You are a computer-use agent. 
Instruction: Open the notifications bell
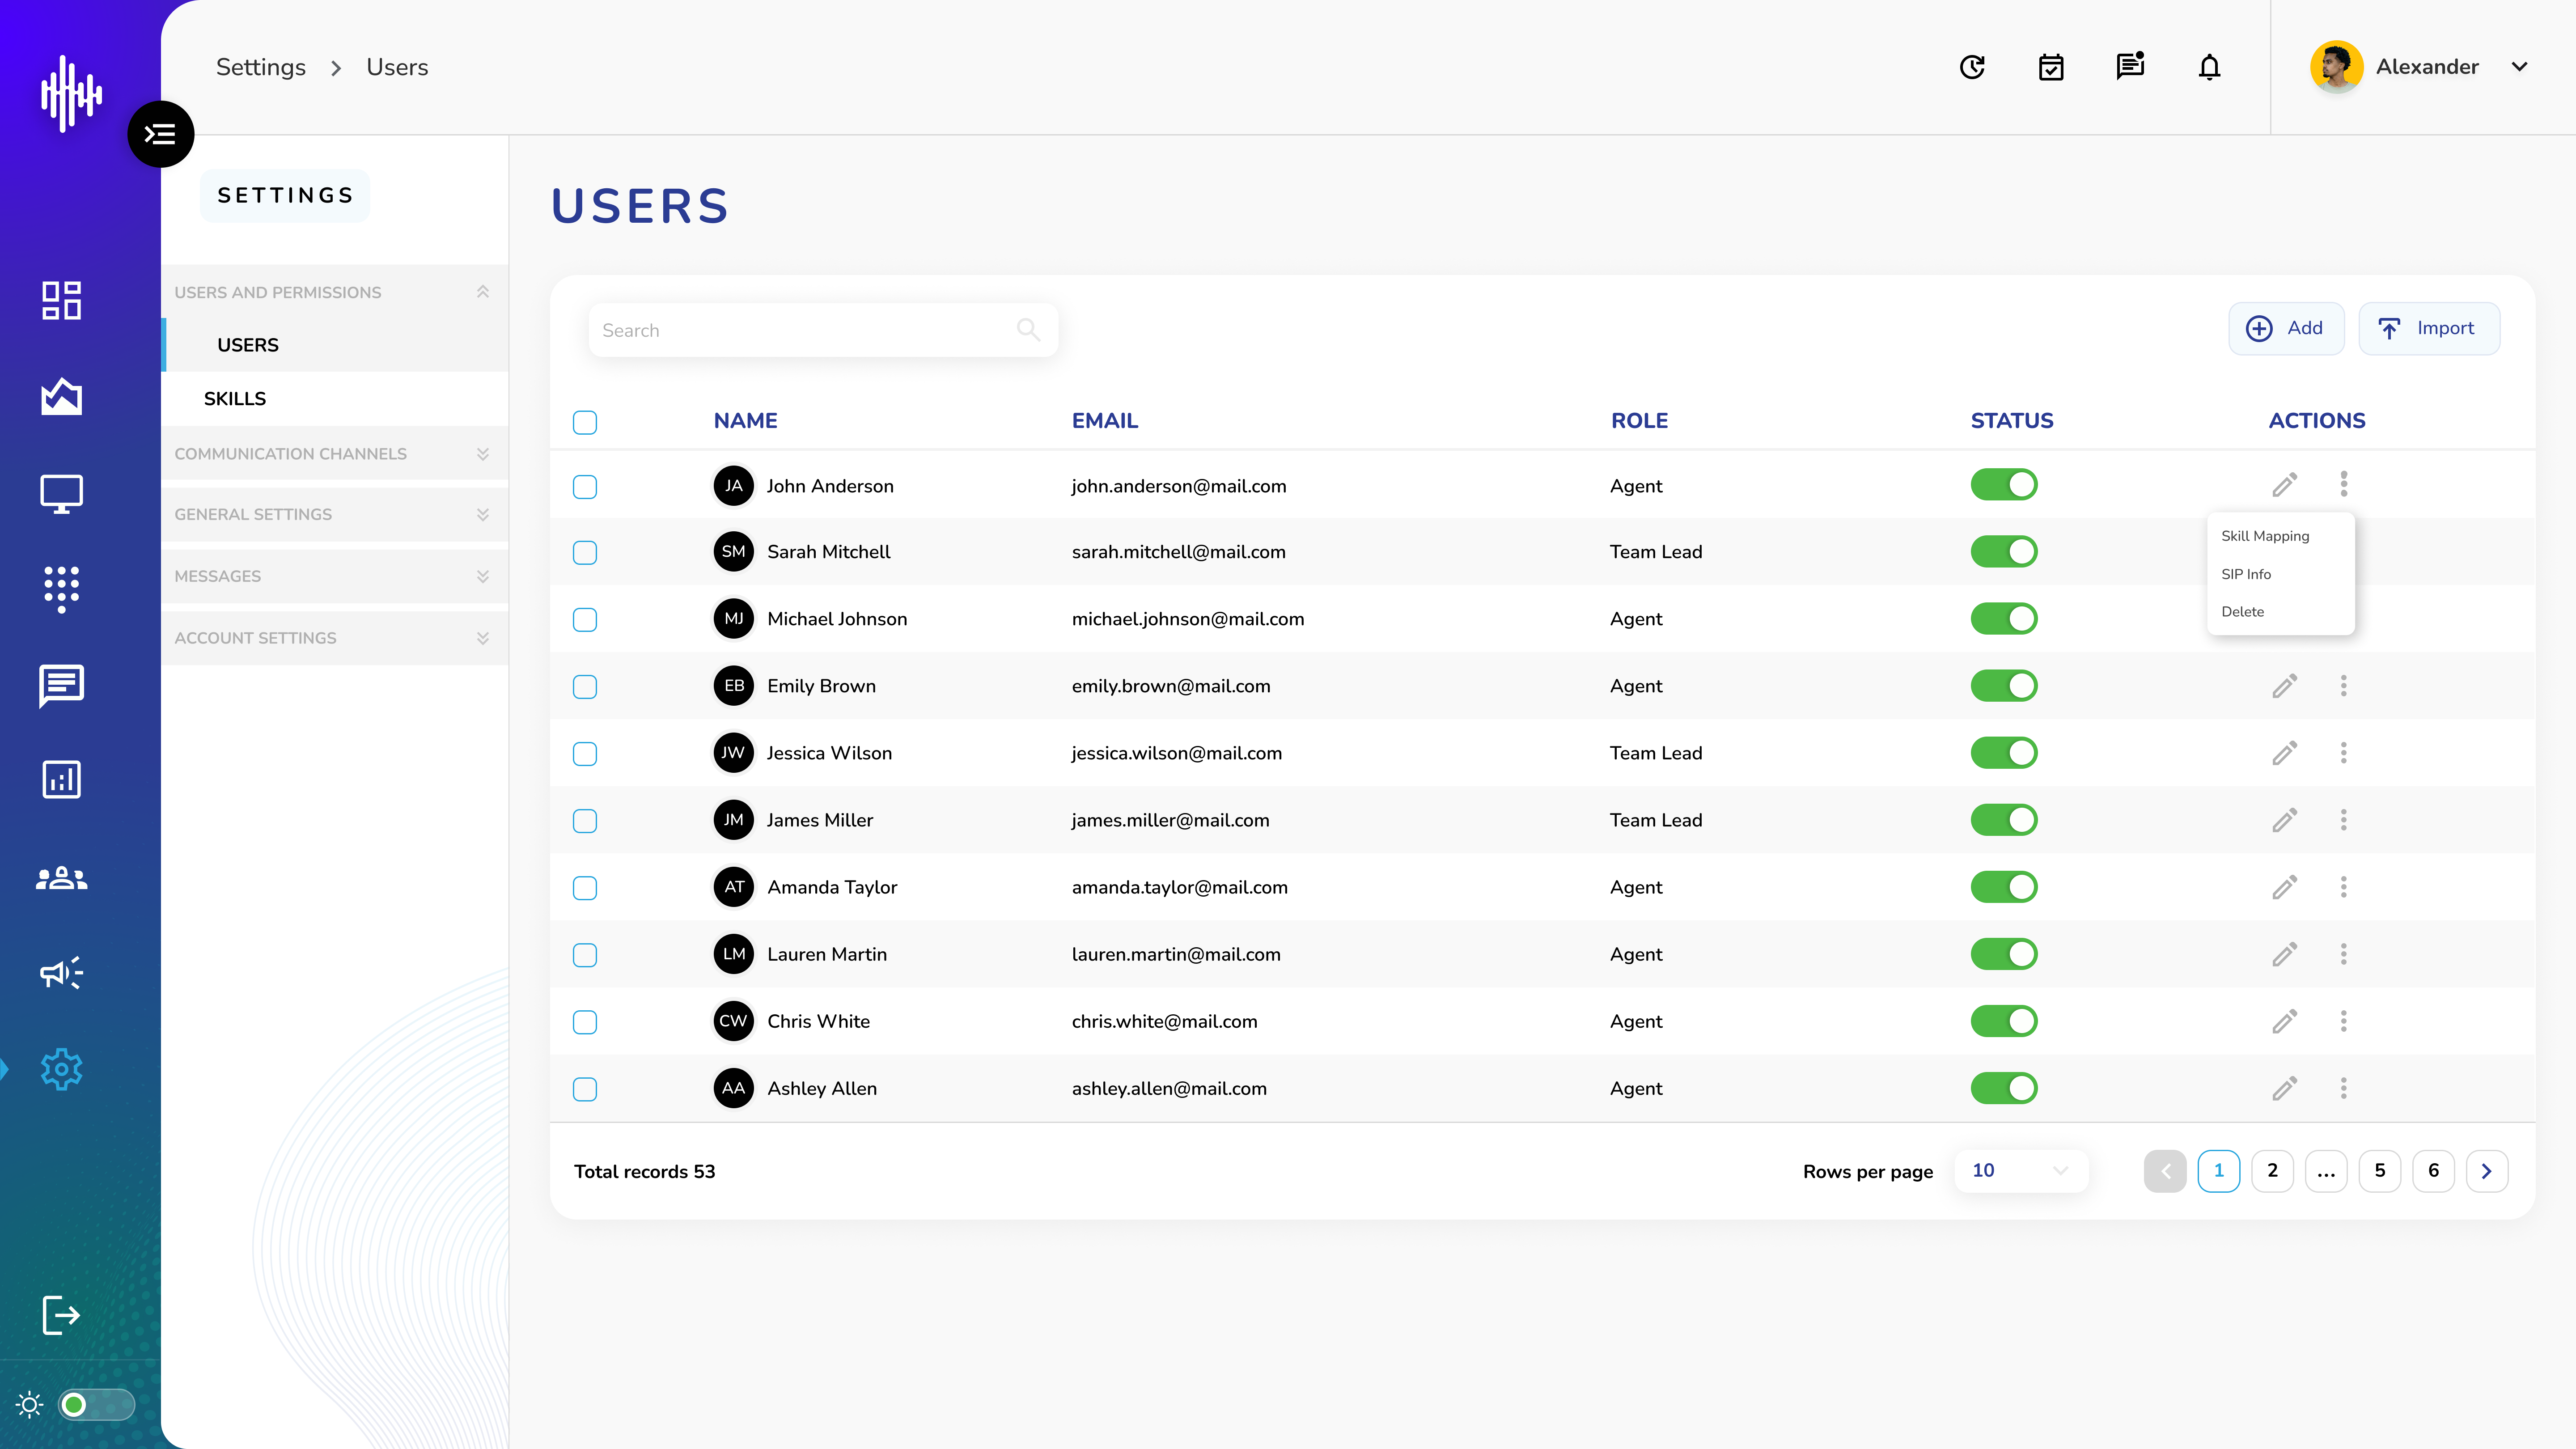(x=2209, y=67)
